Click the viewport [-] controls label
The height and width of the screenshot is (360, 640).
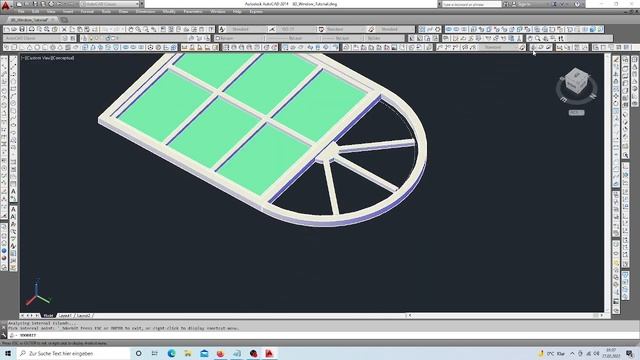point(23,58)
